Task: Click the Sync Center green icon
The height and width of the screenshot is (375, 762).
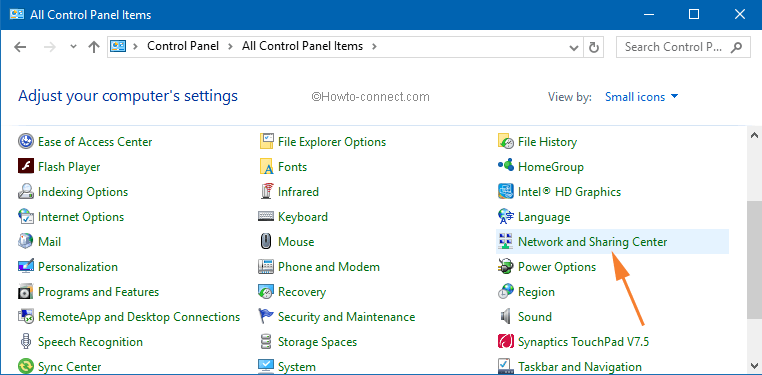Action: pos(25,366)
